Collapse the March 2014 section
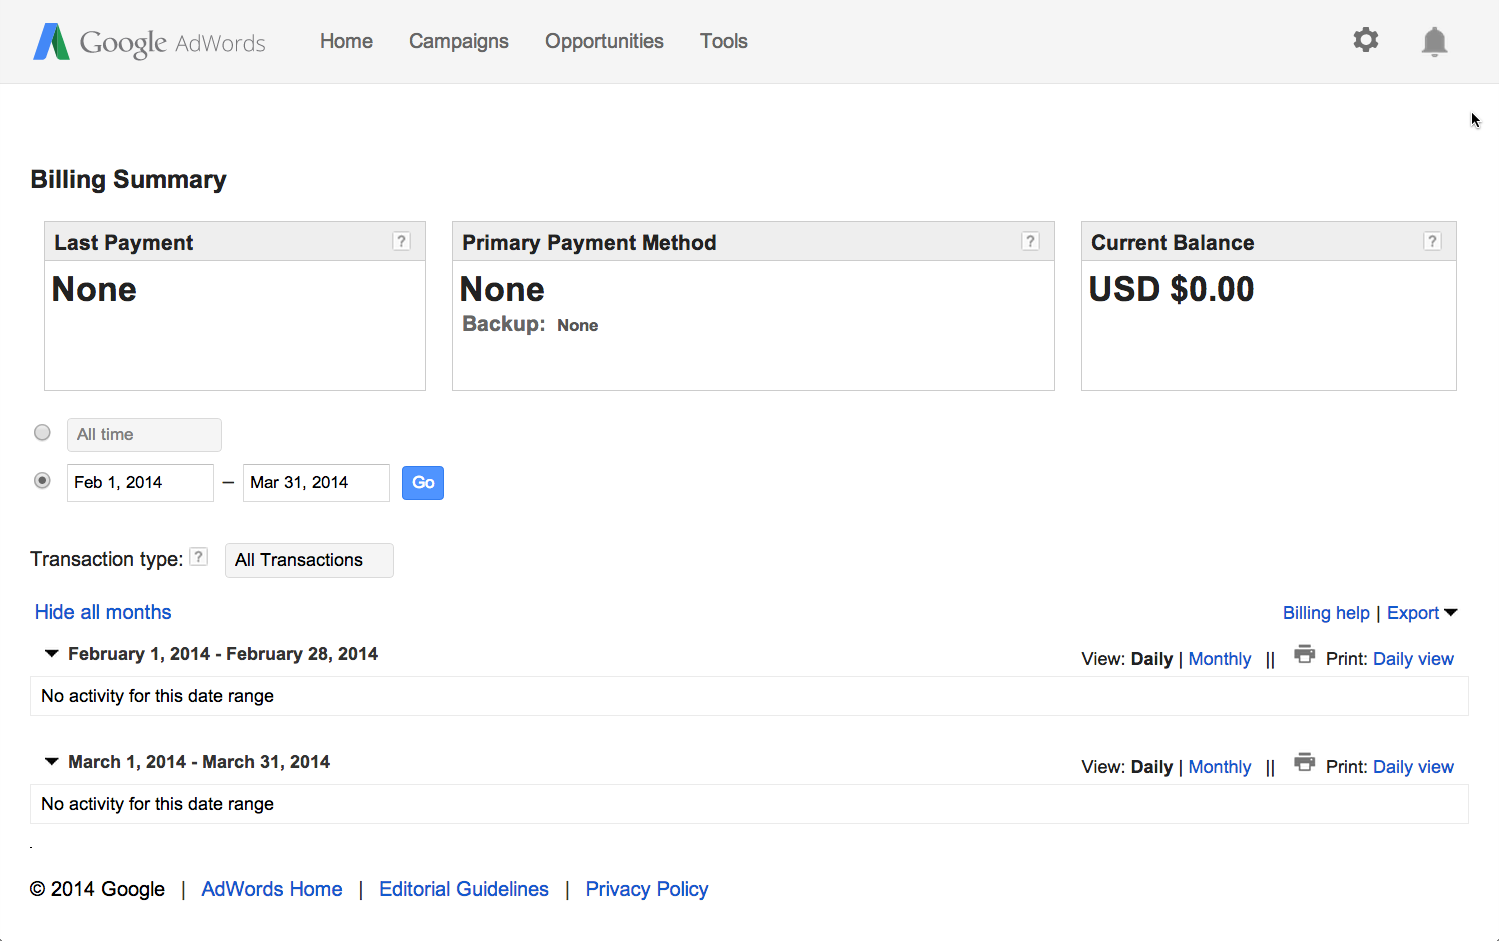1499x941 pixels. [52, 762]
